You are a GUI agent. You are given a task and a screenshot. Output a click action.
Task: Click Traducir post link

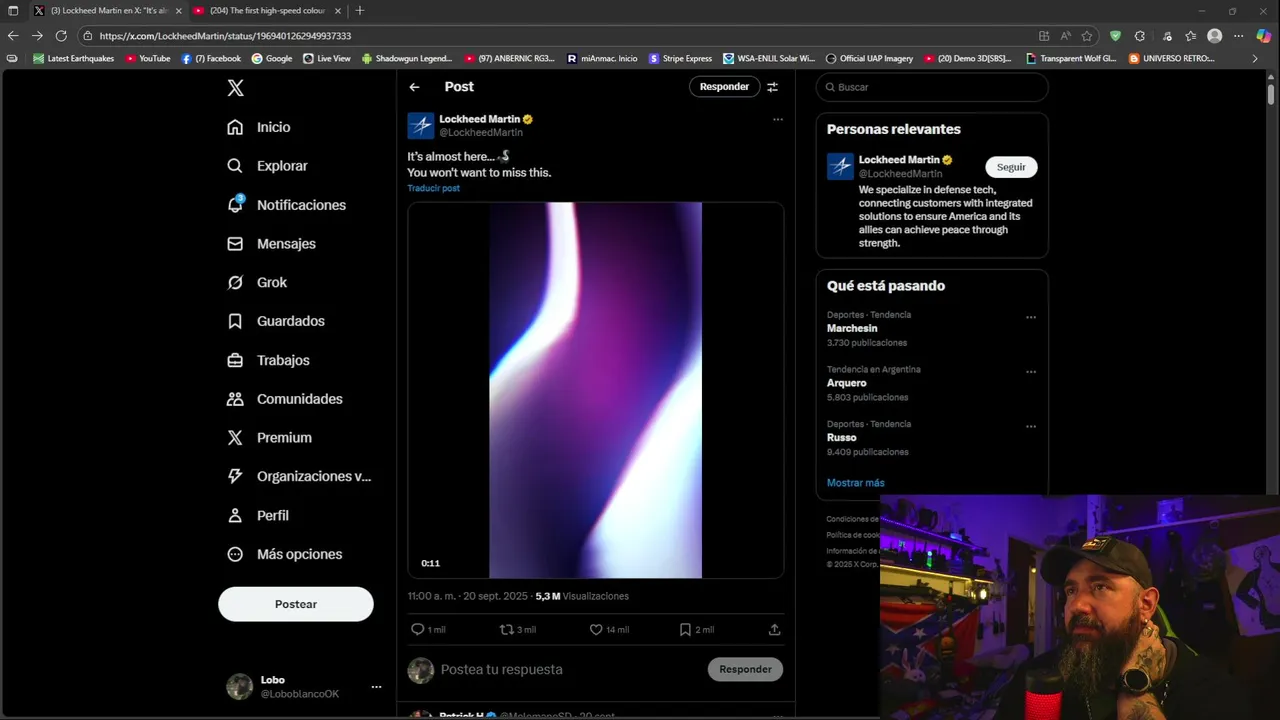433,188
